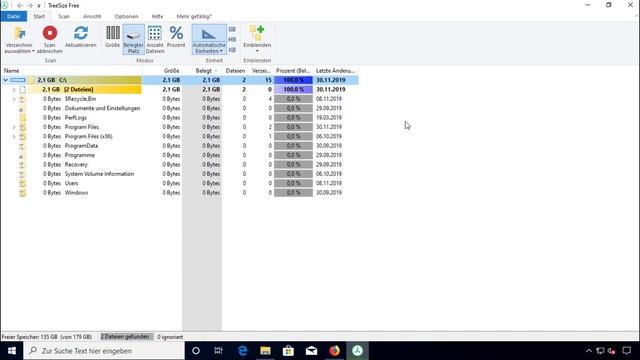Click the 0,0 % bar for $Recycle.Bin
The width and height of the screenshot is (640, 360).
(293, 99)
